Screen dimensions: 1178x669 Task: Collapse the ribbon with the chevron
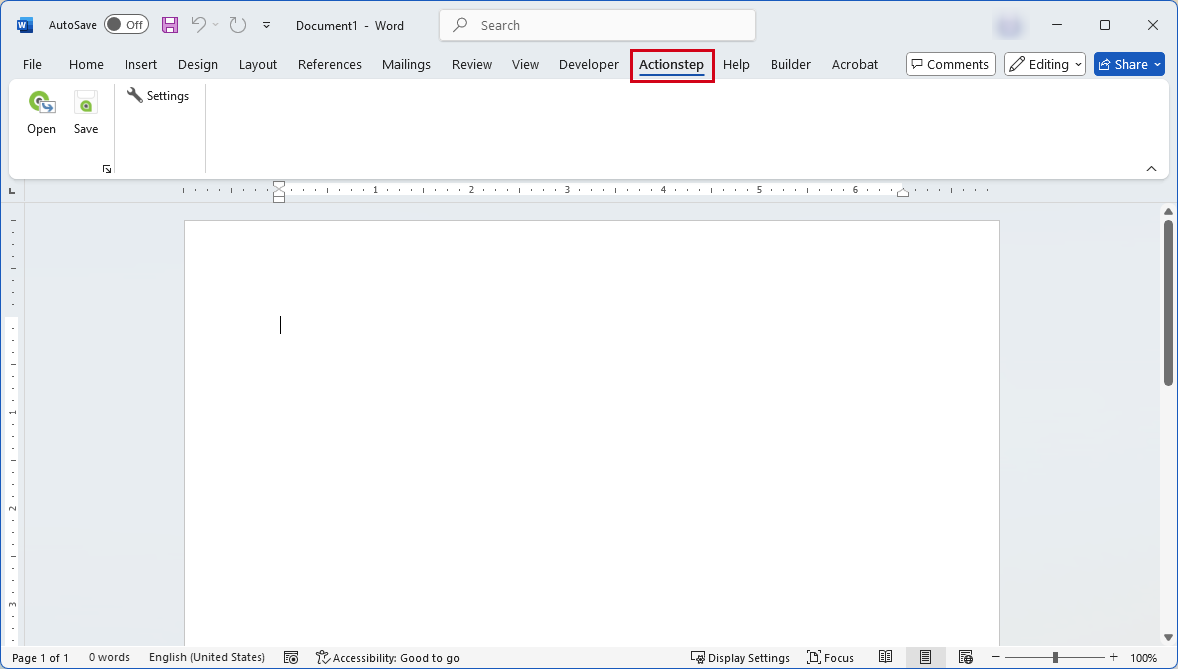coord(1151,168)
